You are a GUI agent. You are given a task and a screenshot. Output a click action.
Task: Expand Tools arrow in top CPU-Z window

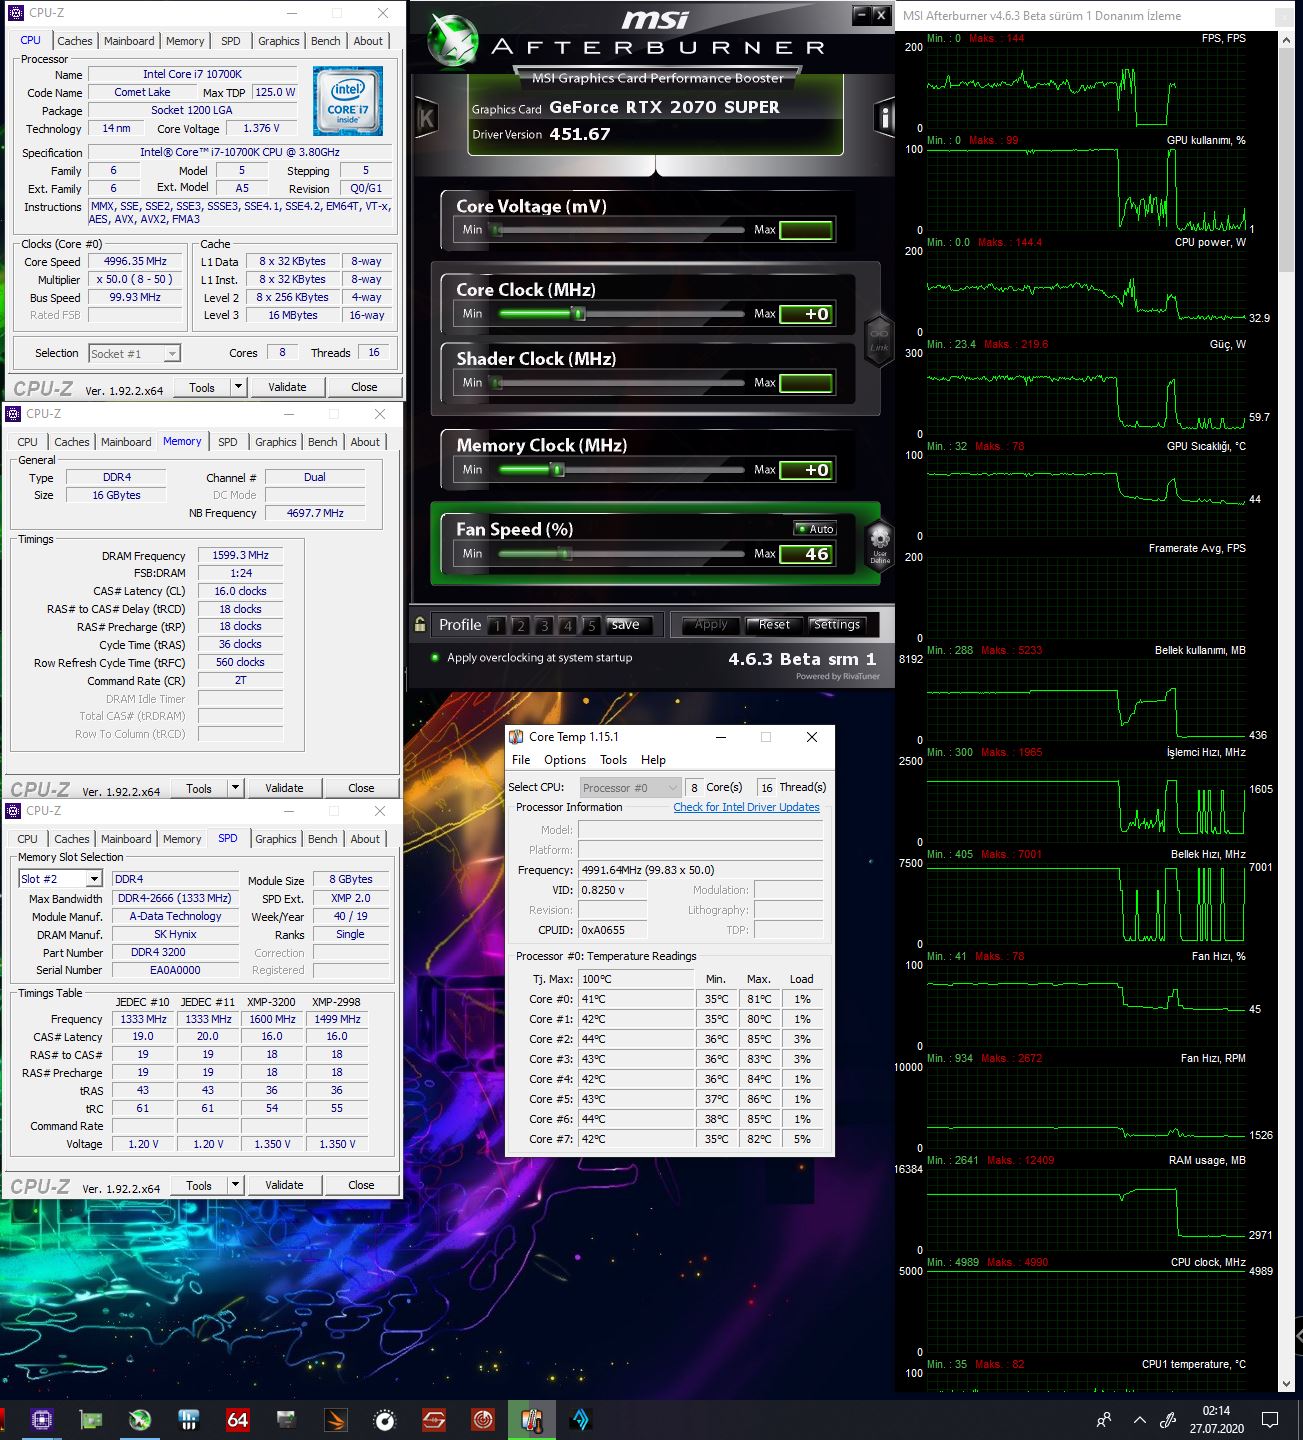(238, 387)
